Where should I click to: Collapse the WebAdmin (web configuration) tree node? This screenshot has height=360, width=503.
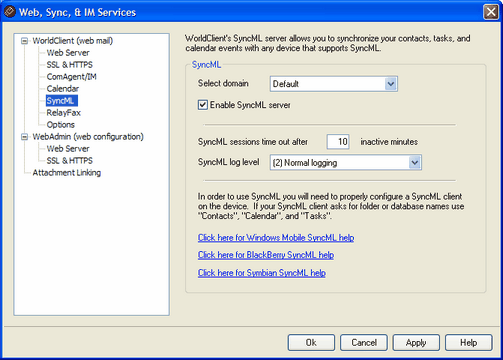click(24, 137)
